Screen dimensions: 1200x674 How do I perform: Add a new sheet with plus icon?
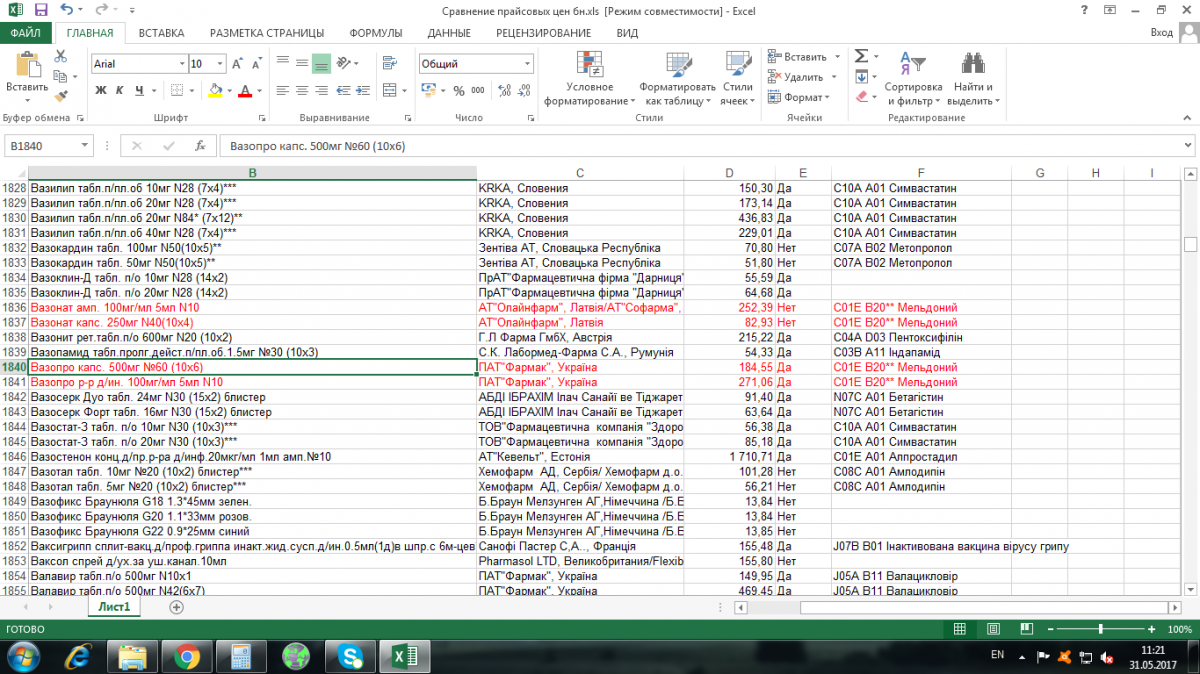pyautogui.click(x=177, y=607)
